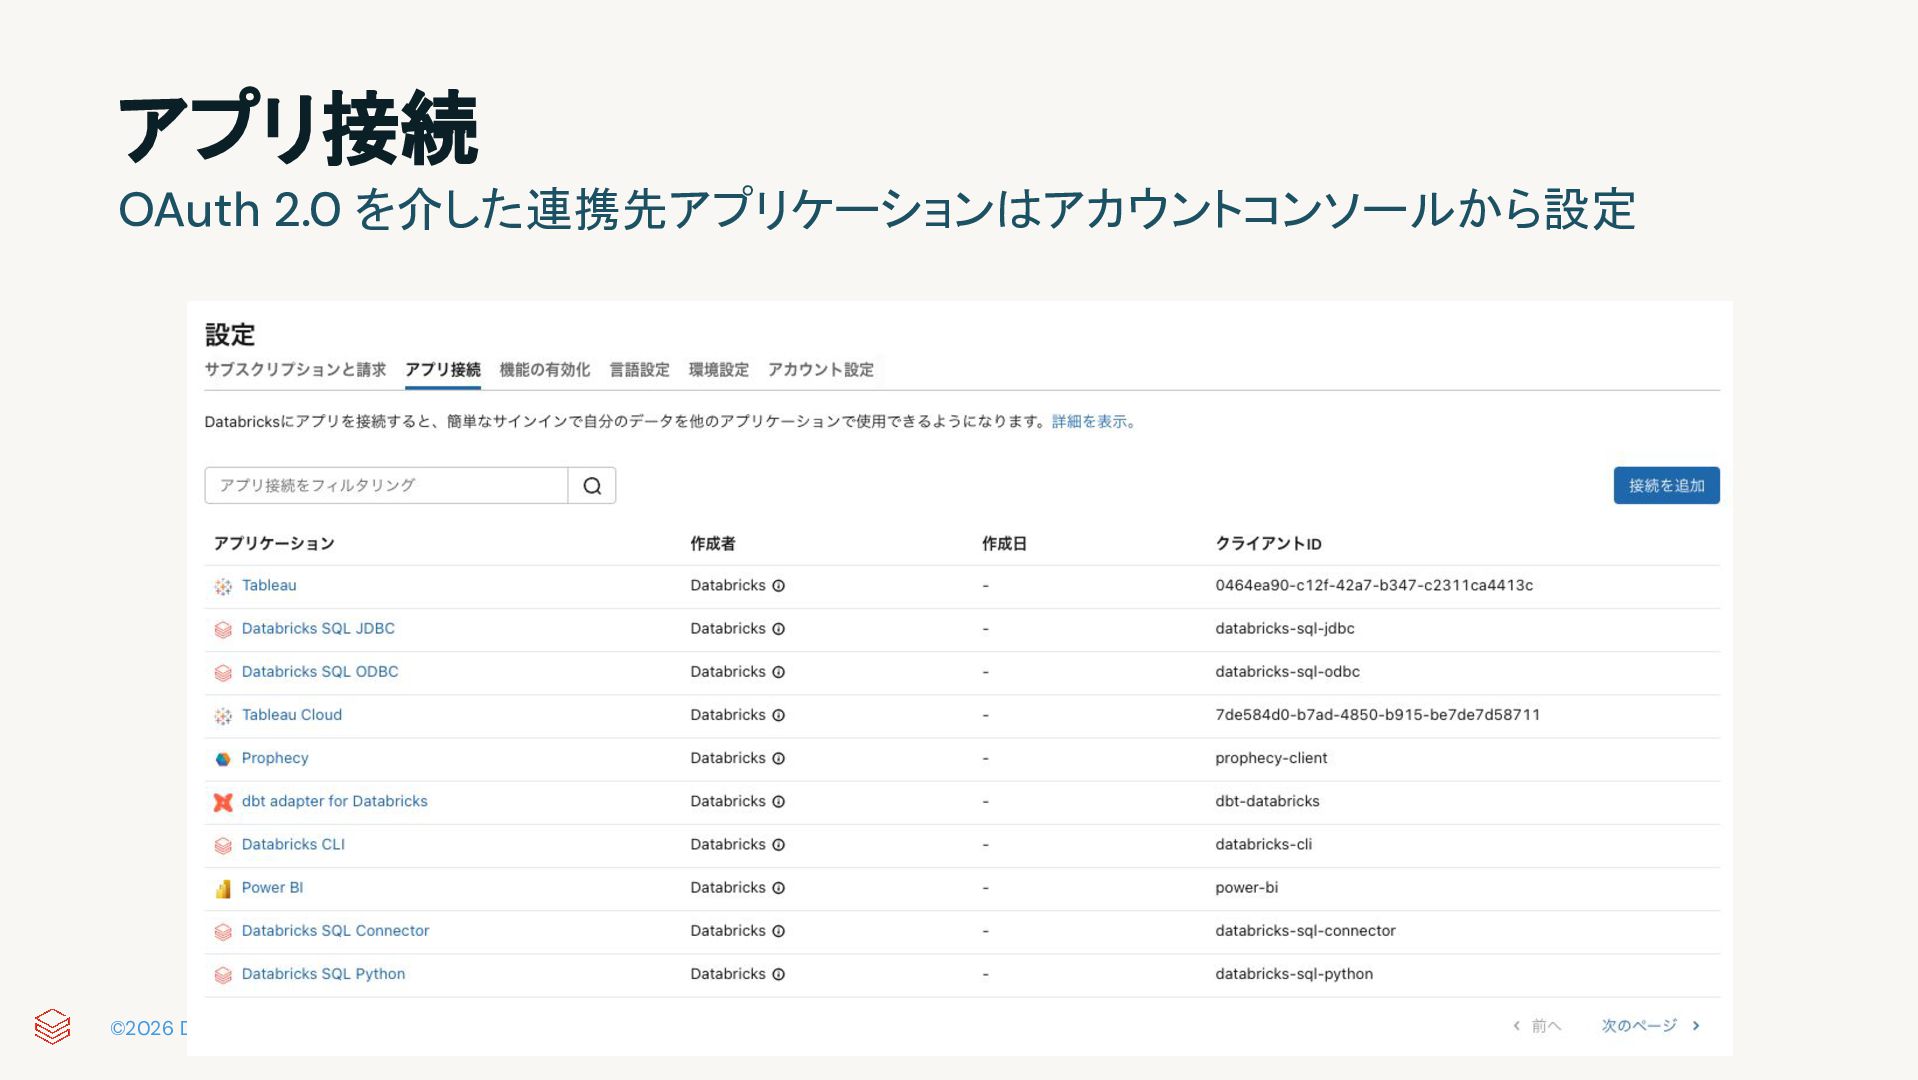Click the 前へ pagination button
1918x1080 pixels.
(x=1537, y=1026)
